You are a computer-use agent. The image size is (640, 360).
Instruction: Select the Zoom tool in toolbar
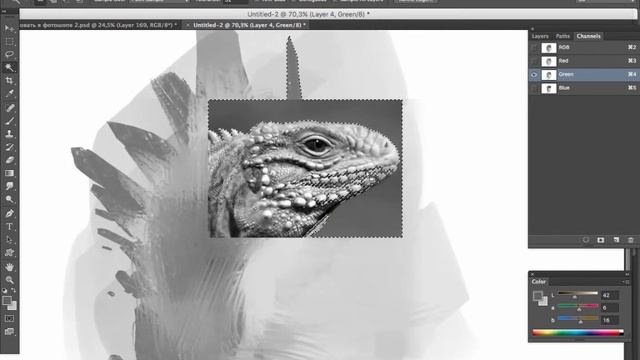(9, 280)
